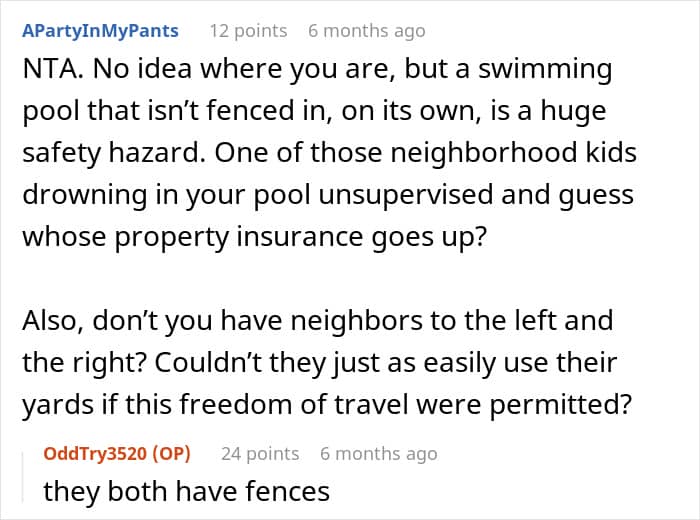This screenshot has height=520, width=700.
Task: Open the OP reply's "6 months ago" timestamp
Action: pyautogui.click(x=379, y=453)
